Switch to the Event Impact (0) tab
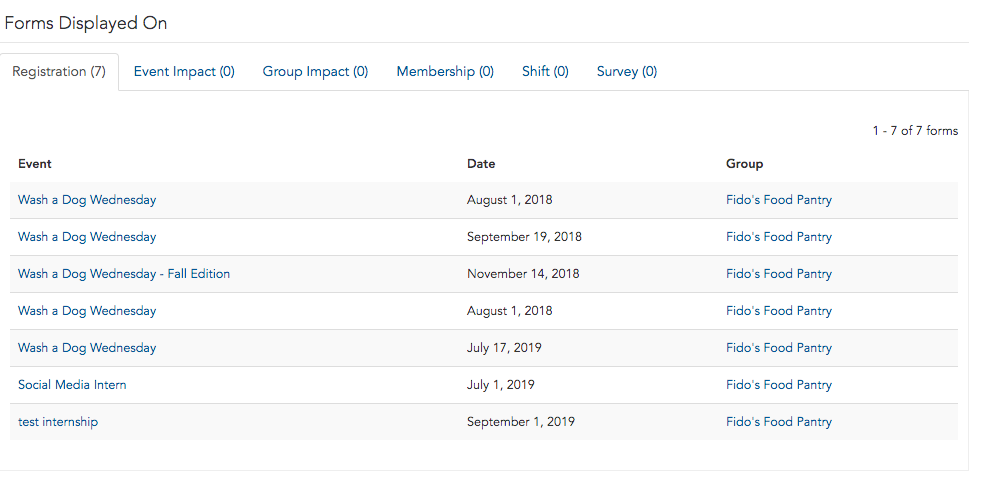 coord(184,72)
